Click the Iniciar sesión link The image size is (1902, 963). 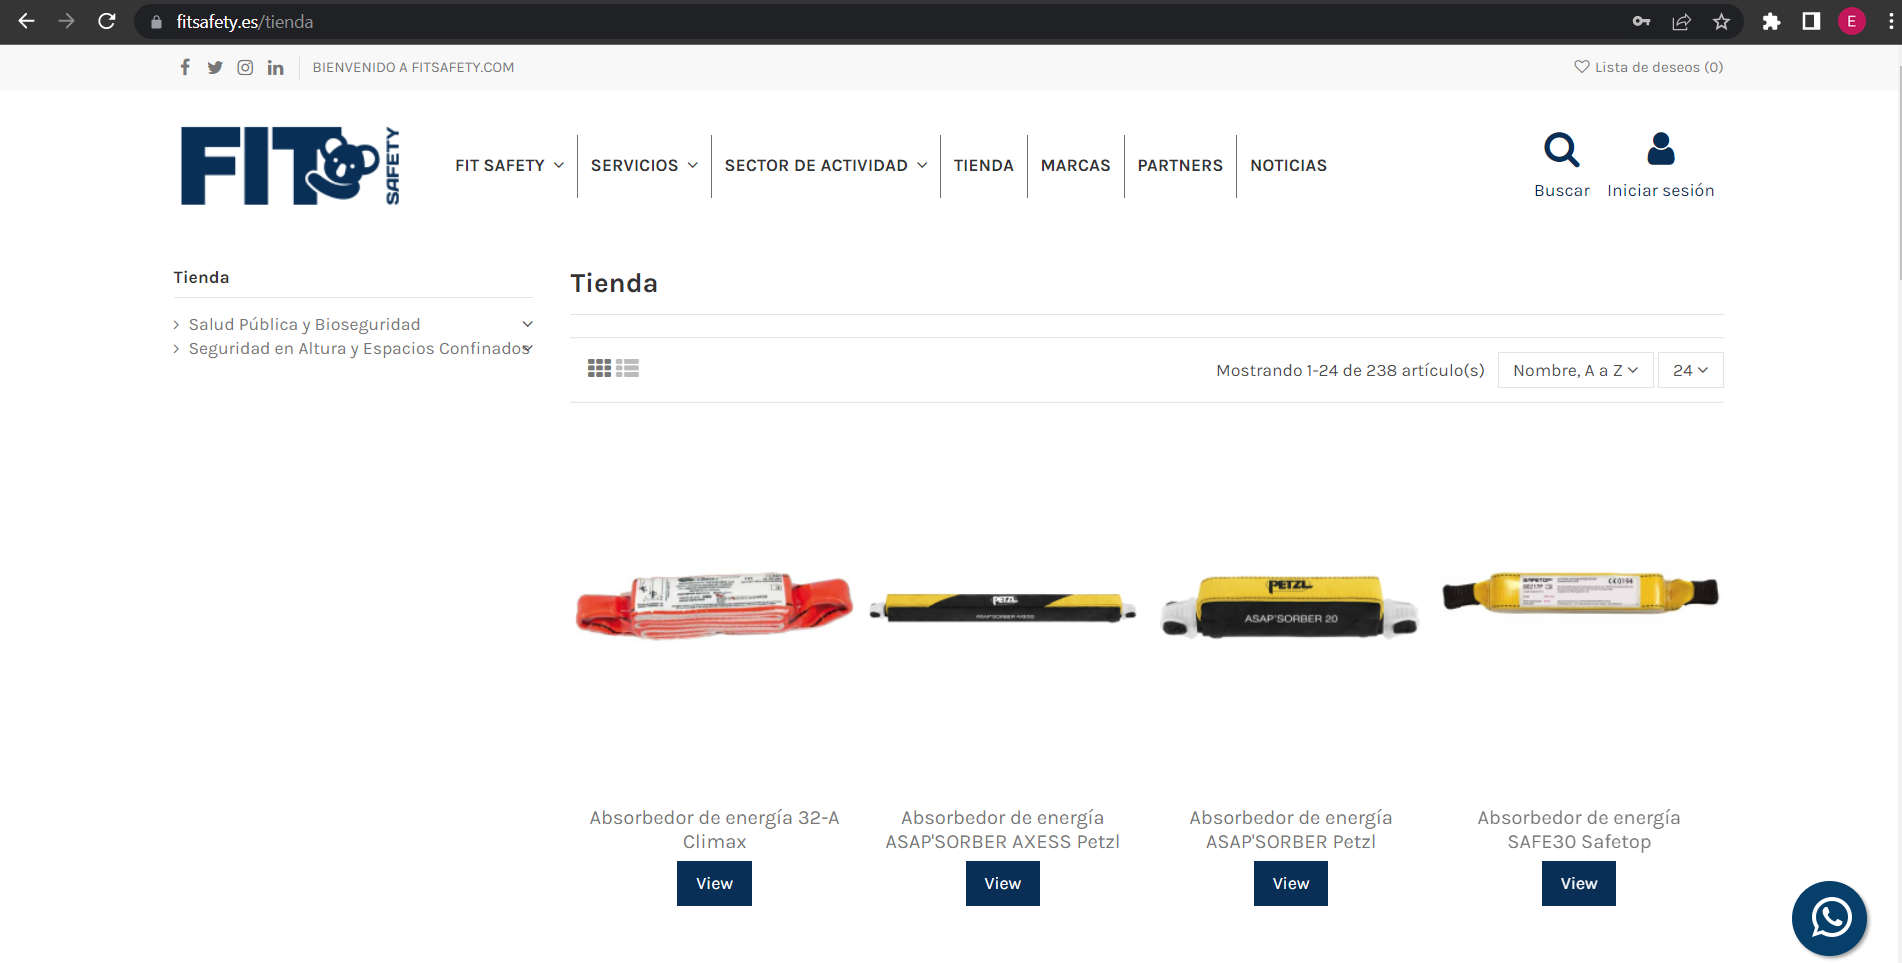(1660, 191)
